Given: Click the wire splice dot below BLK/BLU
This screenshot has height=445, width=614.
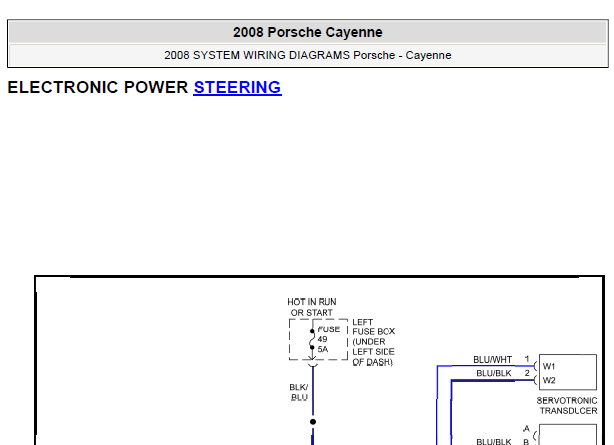Looking at the screenshot, I should pos(313,422).
